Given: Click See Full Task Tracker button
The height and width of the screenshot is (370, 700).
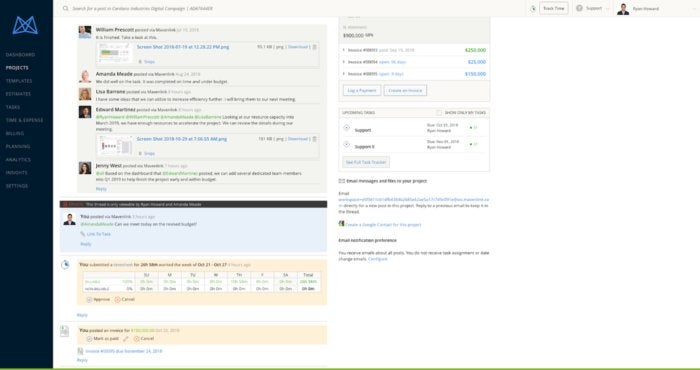Looking at the screenshot, I should pyautogui.click(x=366, y=162).
